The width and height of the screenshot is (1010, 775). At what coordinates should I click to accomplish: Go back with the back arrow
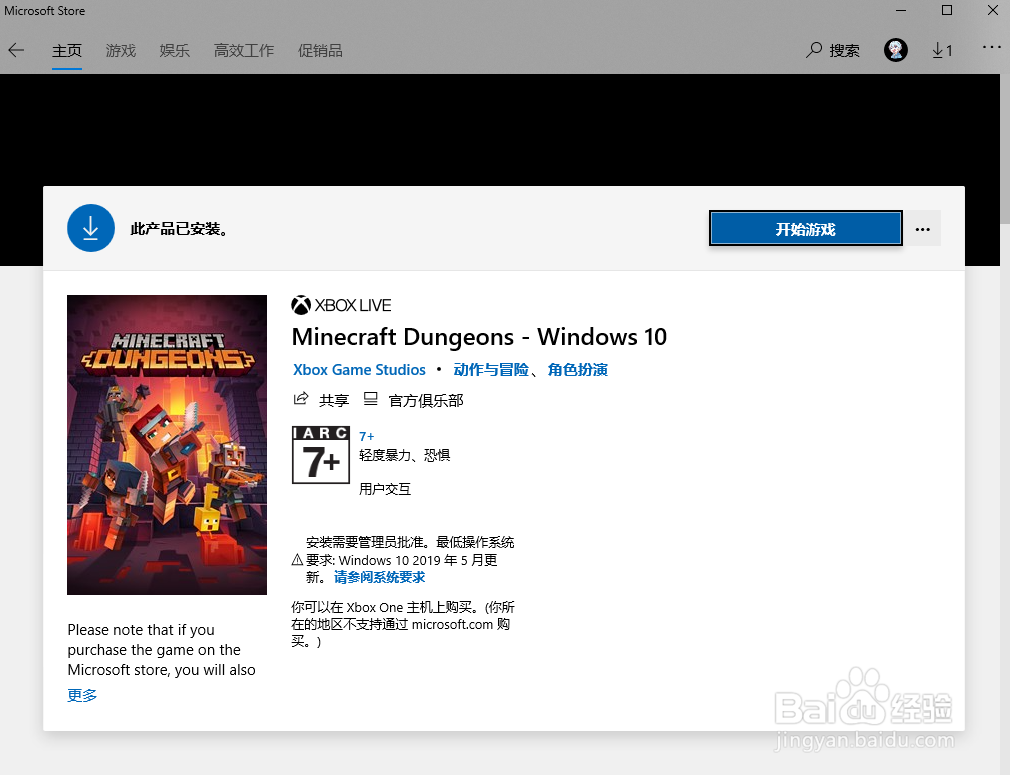pos(16,50)
